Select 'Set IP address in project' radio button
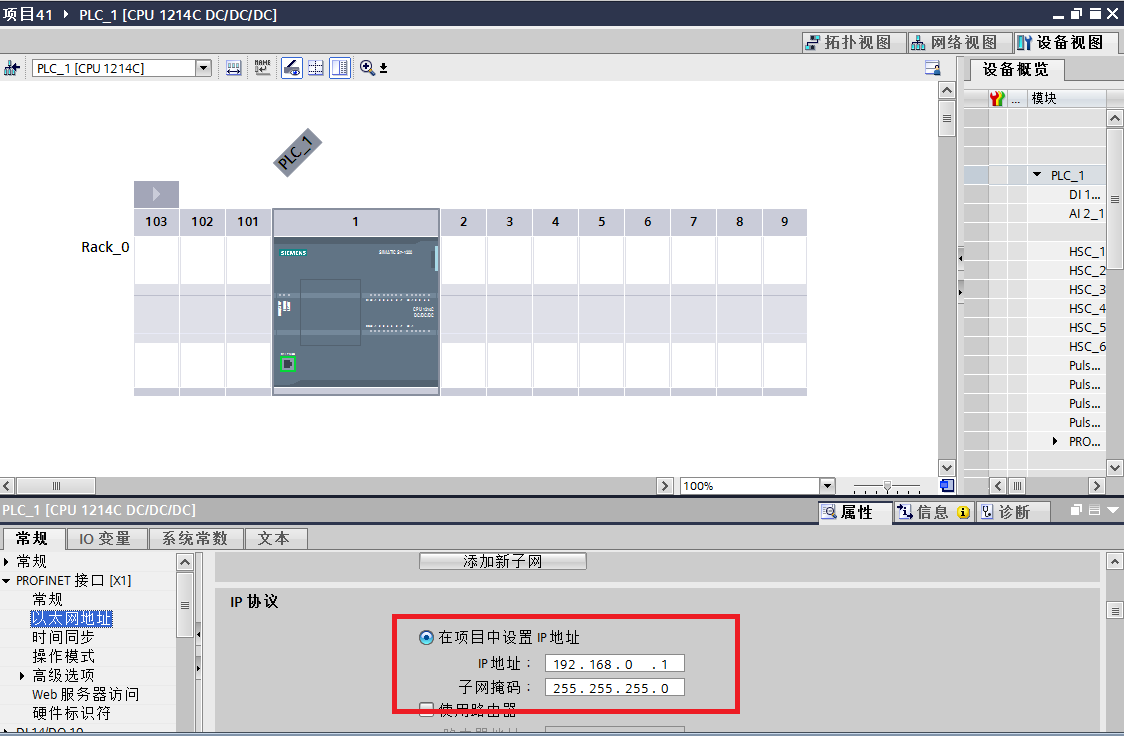 pyautogui.click(x=427, y=638)
